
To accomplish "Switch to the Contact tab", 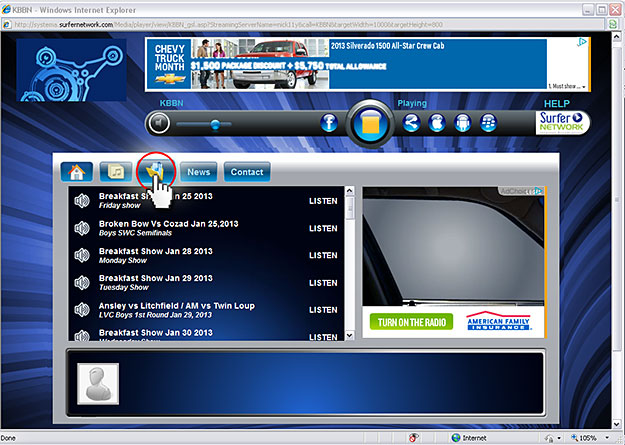I will 247,172.
